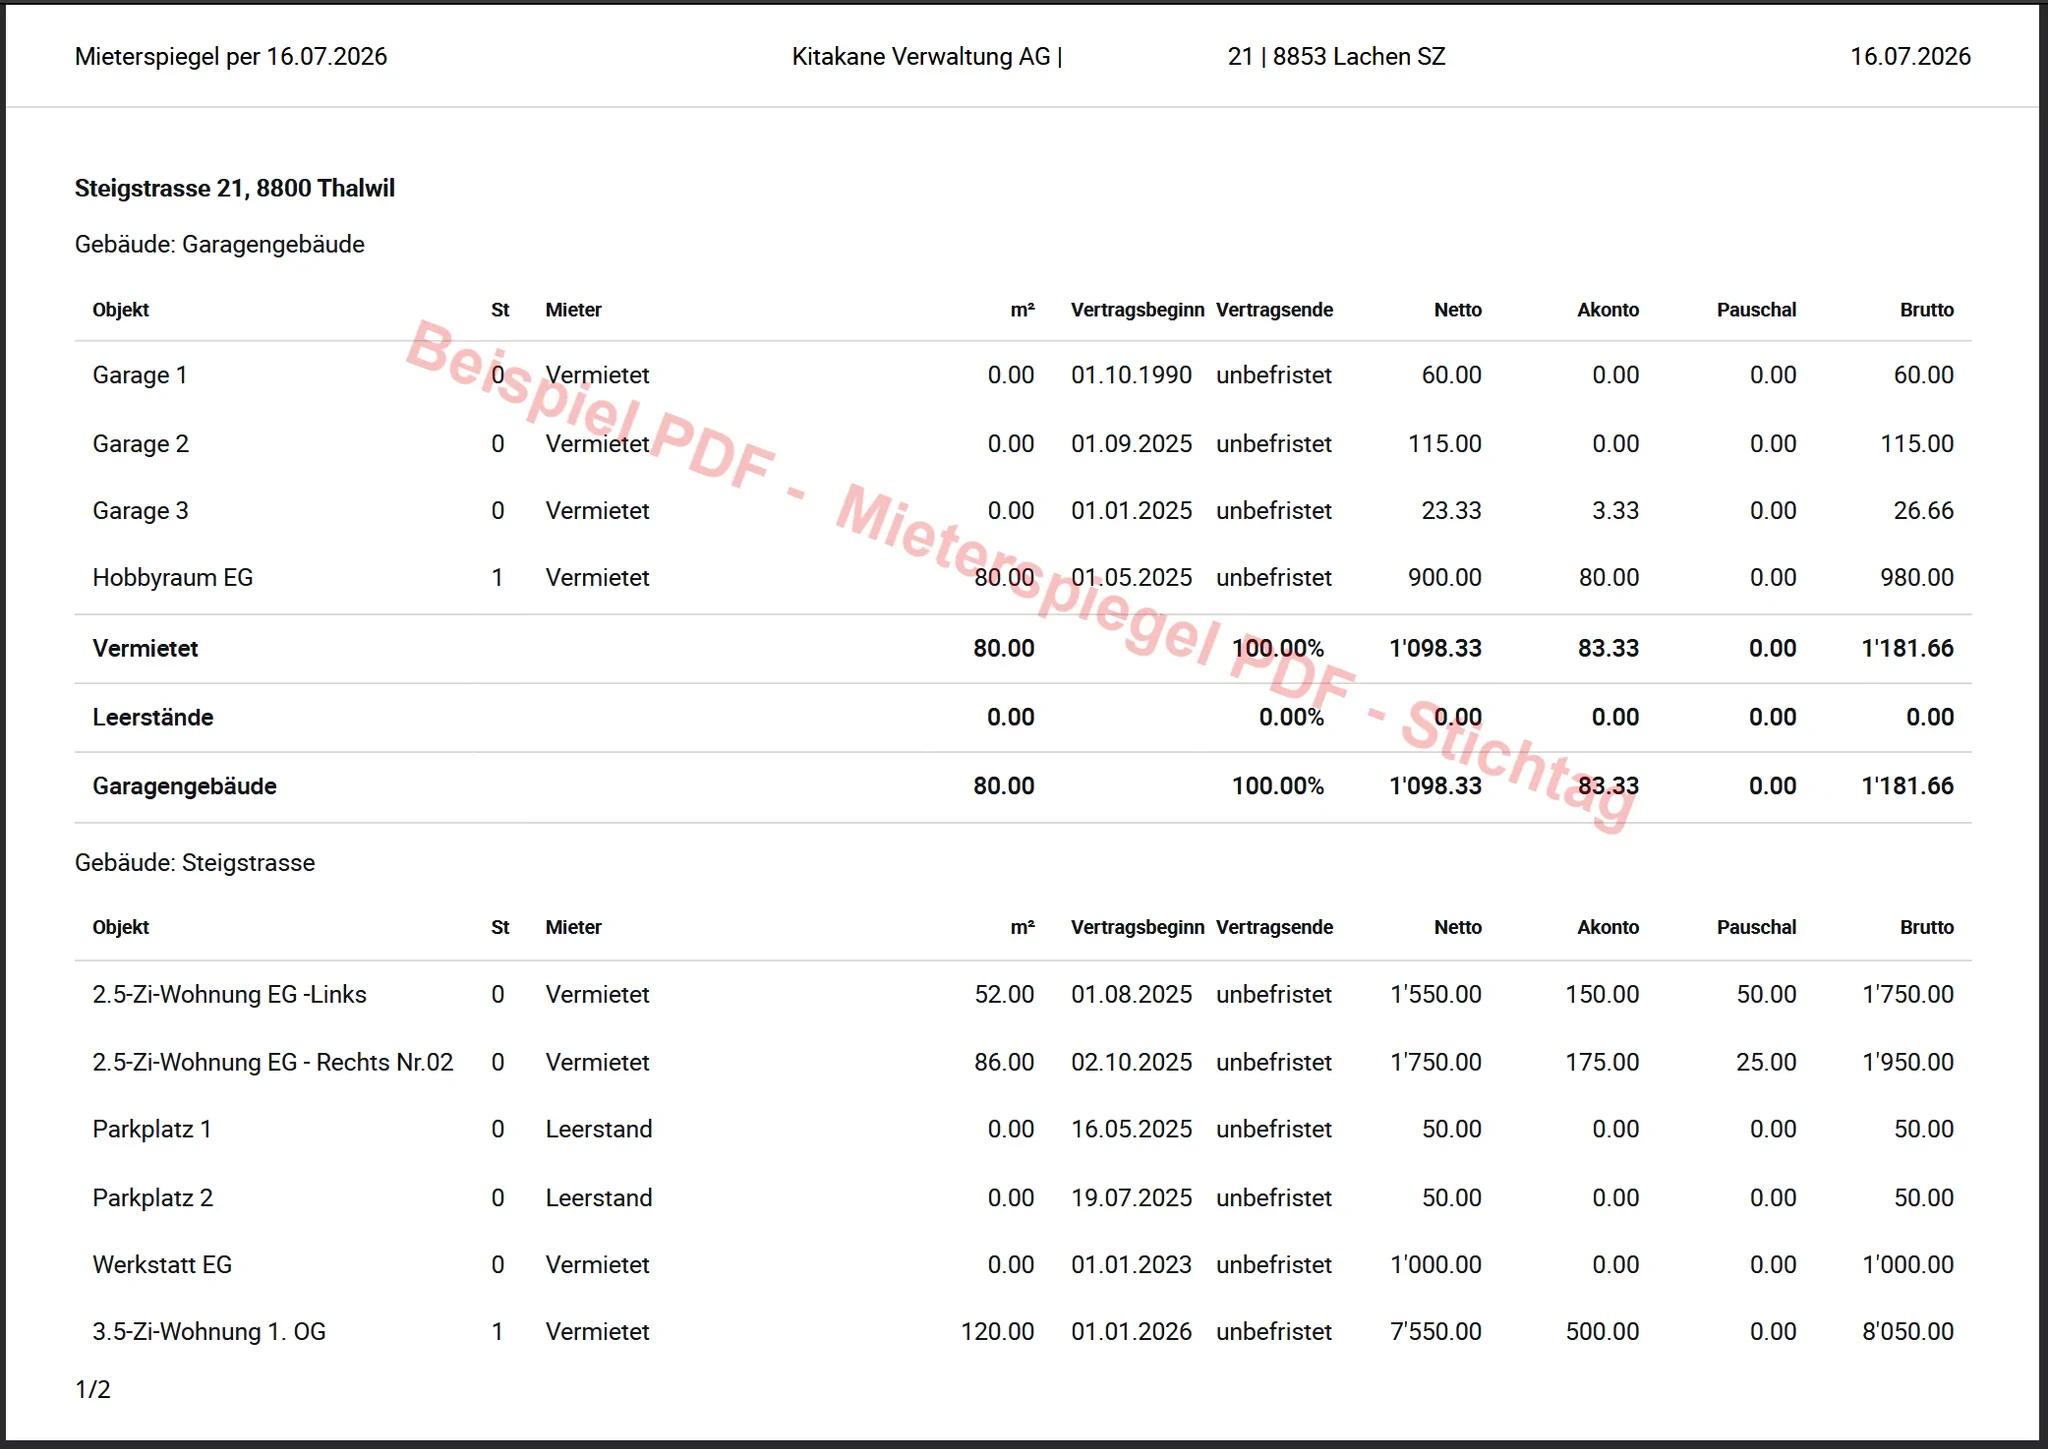2048x1449 pixels.
Task: Select contract start '01.01.2023' of Werkstatt EG
Action: [1131, 1265]
